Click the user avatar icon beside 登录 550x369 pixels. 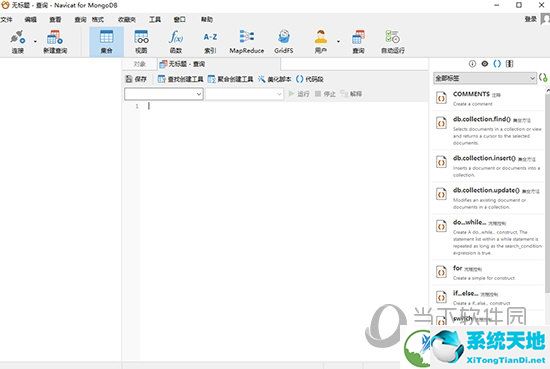[x=545, y=19]
